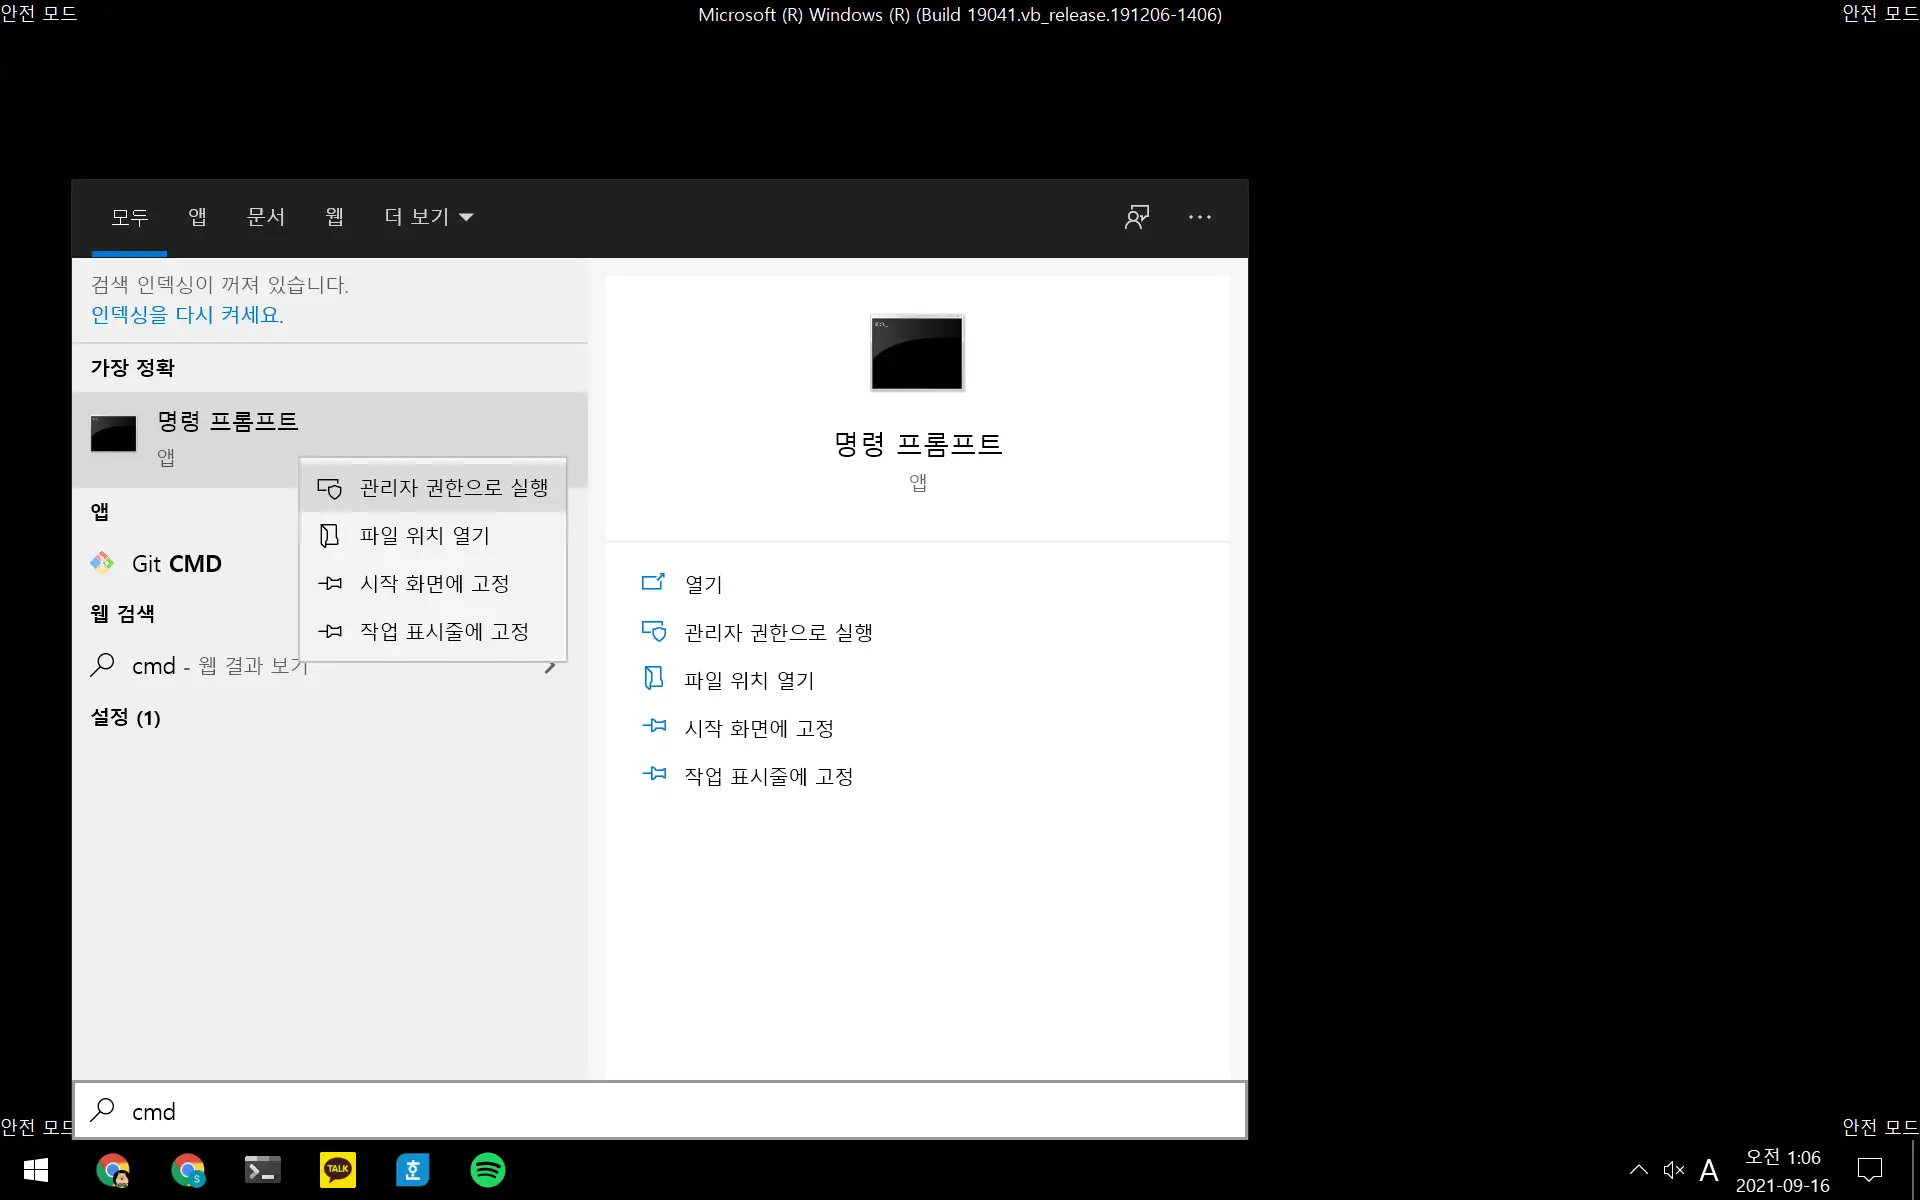Switch to the 앱 tab
This screenshot has width=1920, height=1200.
coord(197,217)
